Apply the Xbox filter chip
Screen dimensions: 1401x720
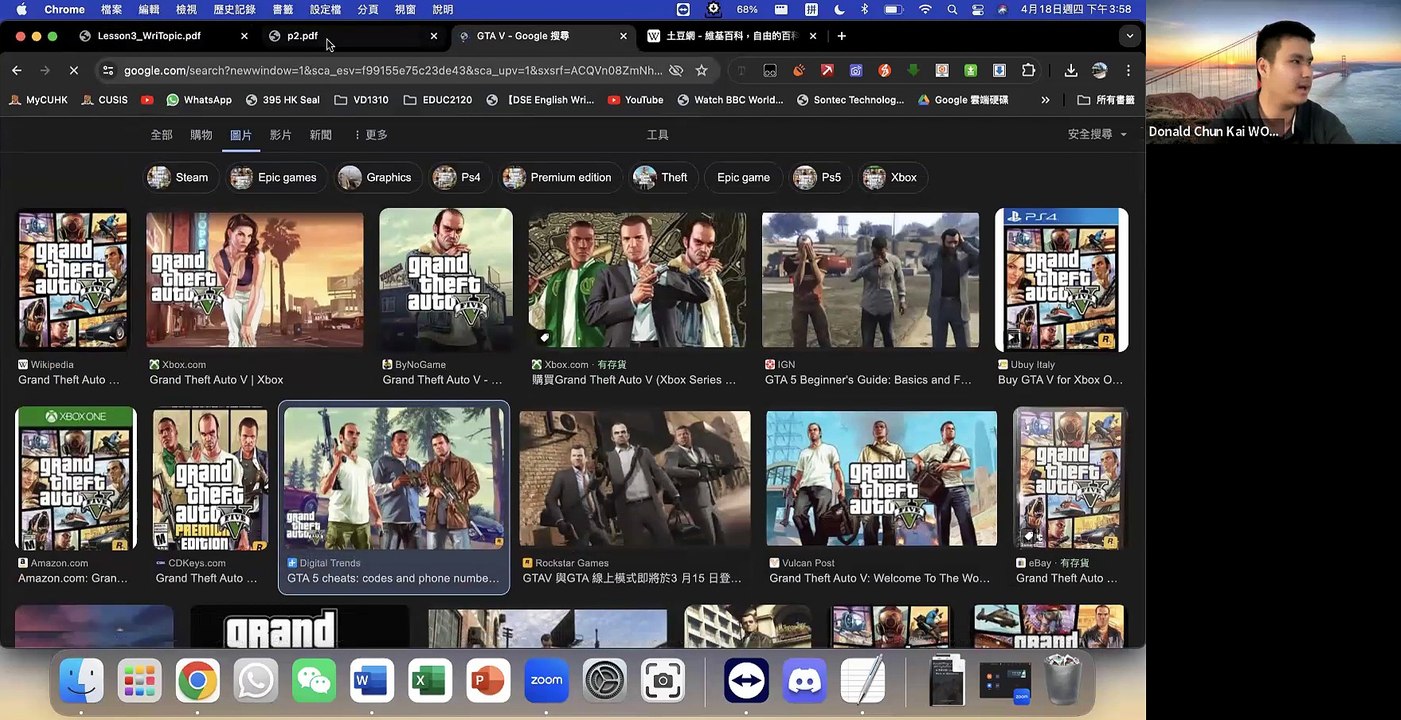tap(892, 178)
